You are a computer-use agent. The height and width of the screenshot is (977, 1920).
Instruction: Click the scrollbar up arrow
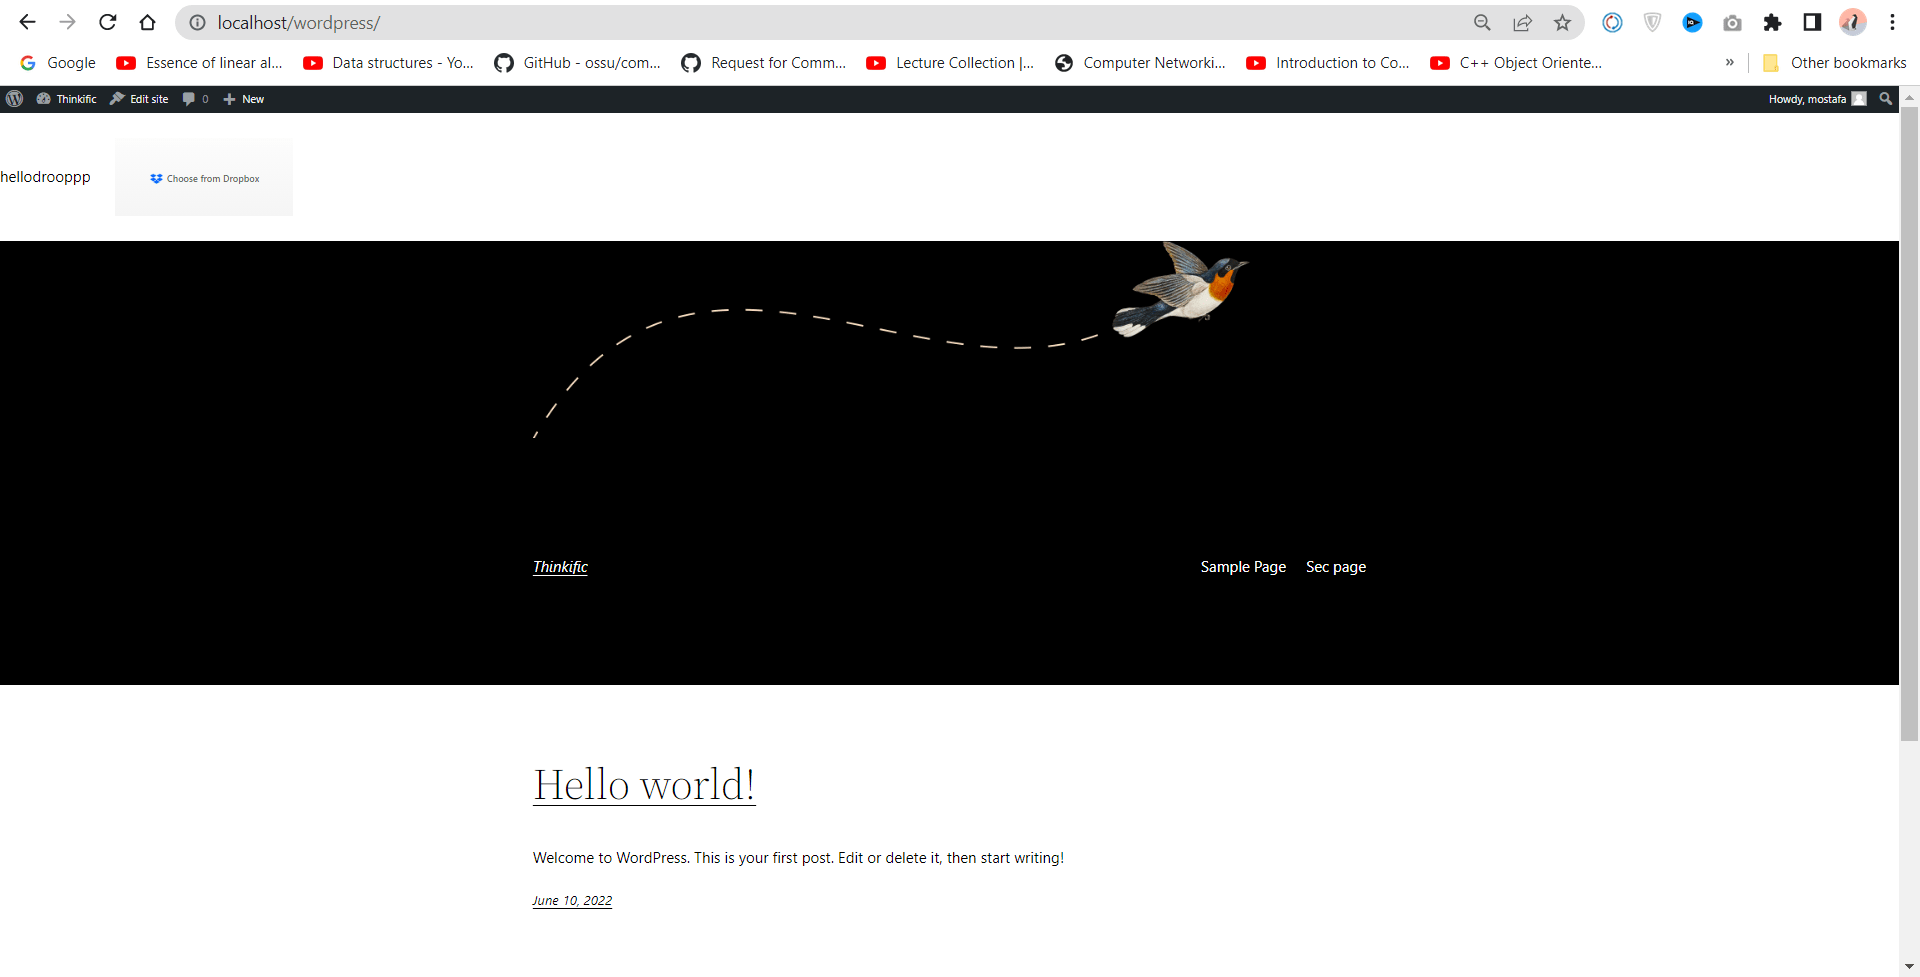click(1909, 97)
